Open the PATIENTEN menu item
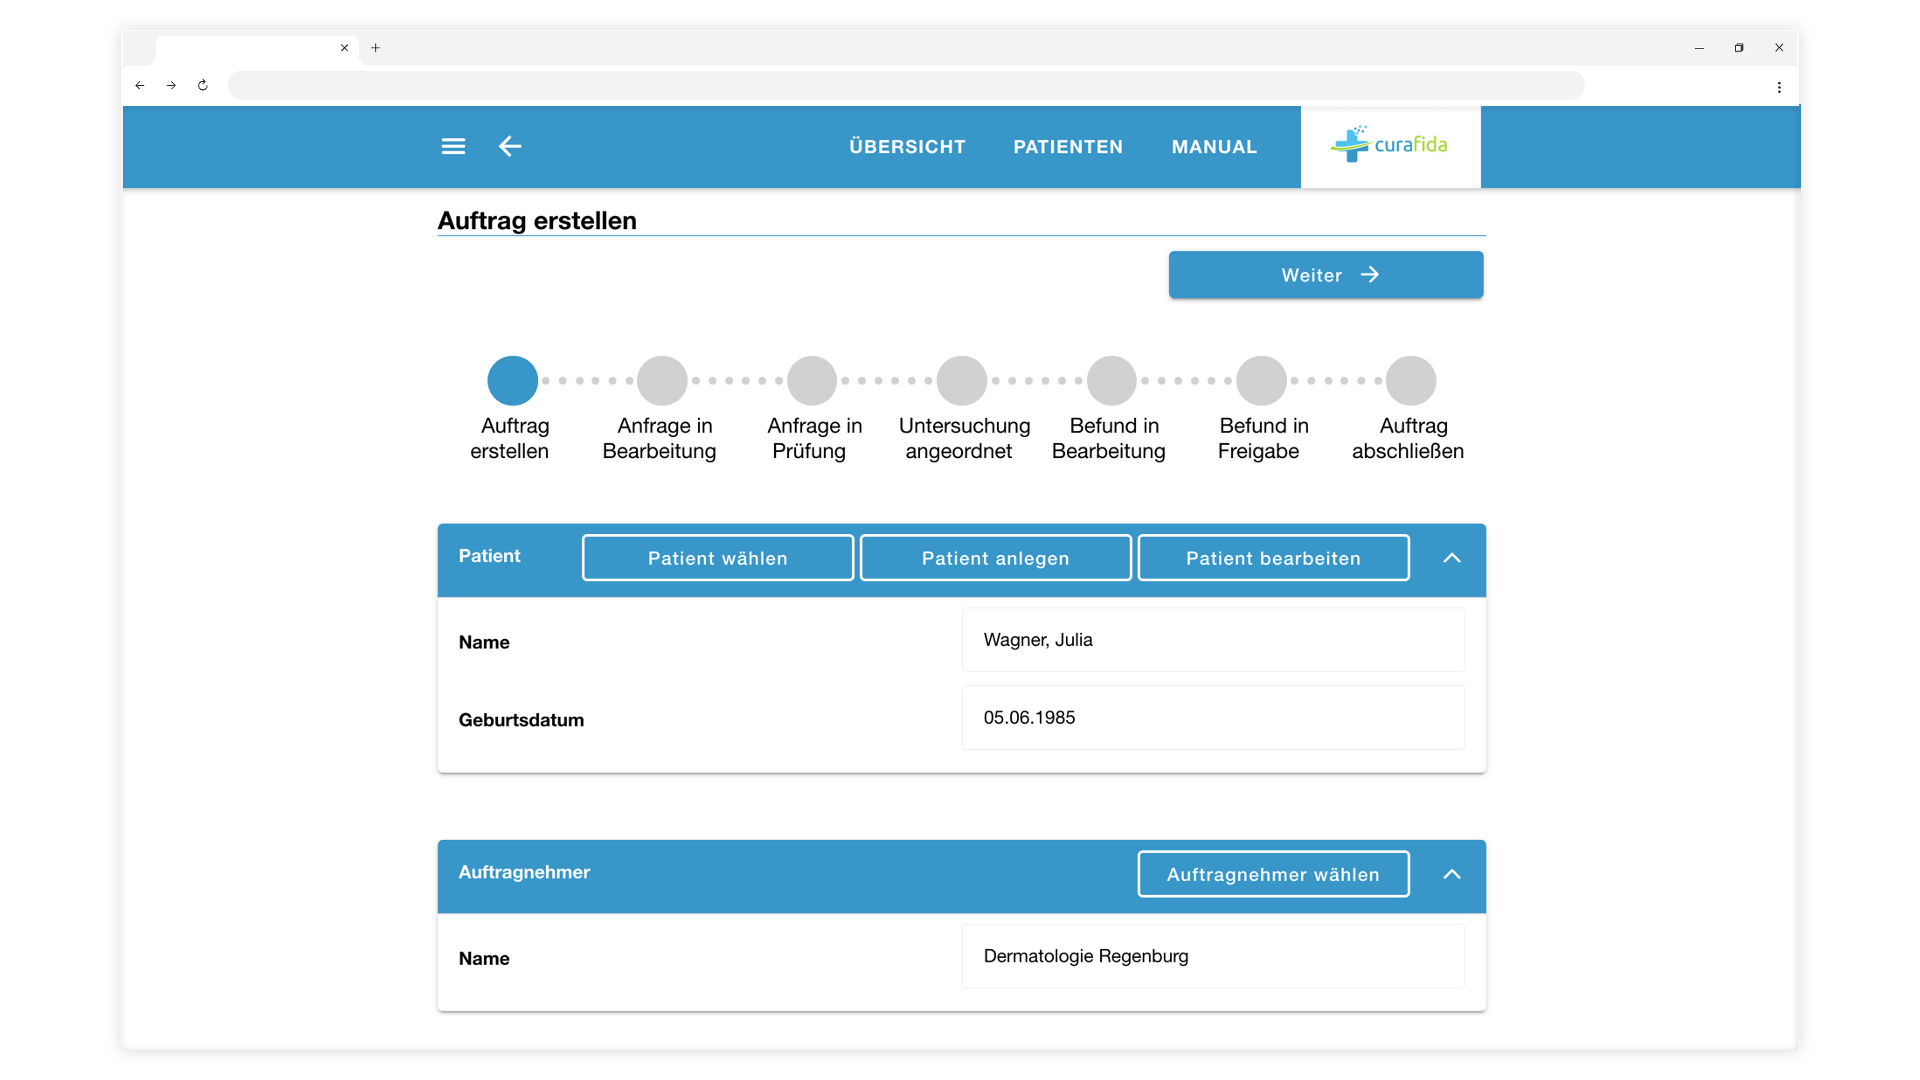Viewport: 1920px width, 1080px height. [1068, 147]
